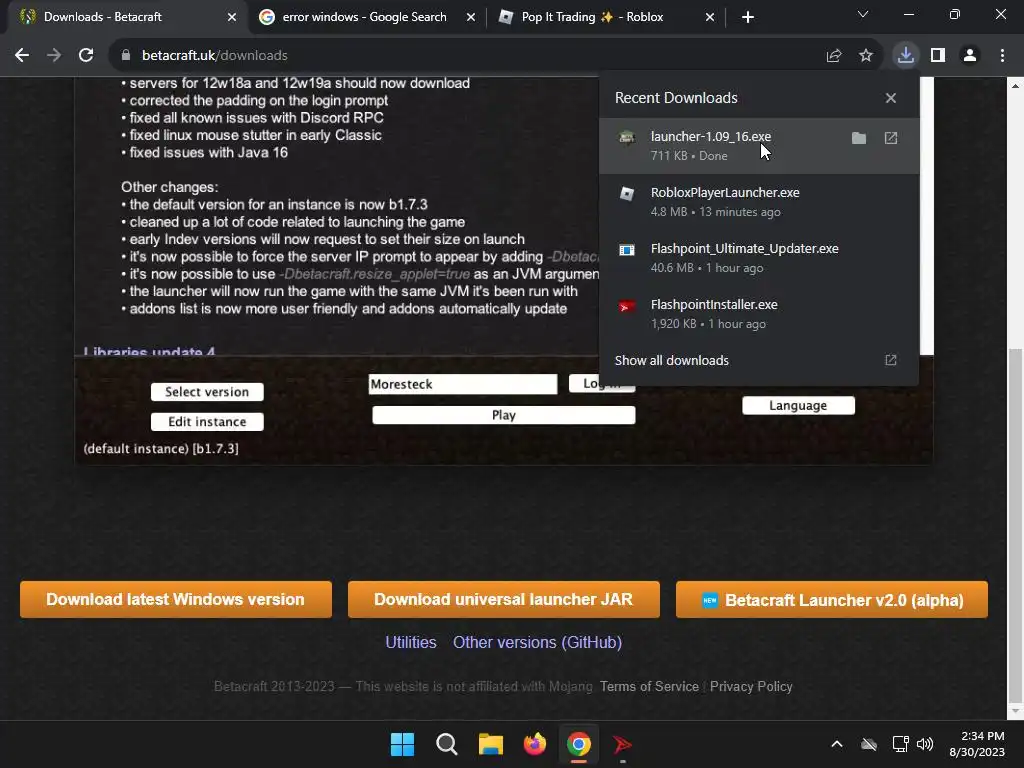Open launcher-1.09_16.exe via the open icon

(891, 138)
